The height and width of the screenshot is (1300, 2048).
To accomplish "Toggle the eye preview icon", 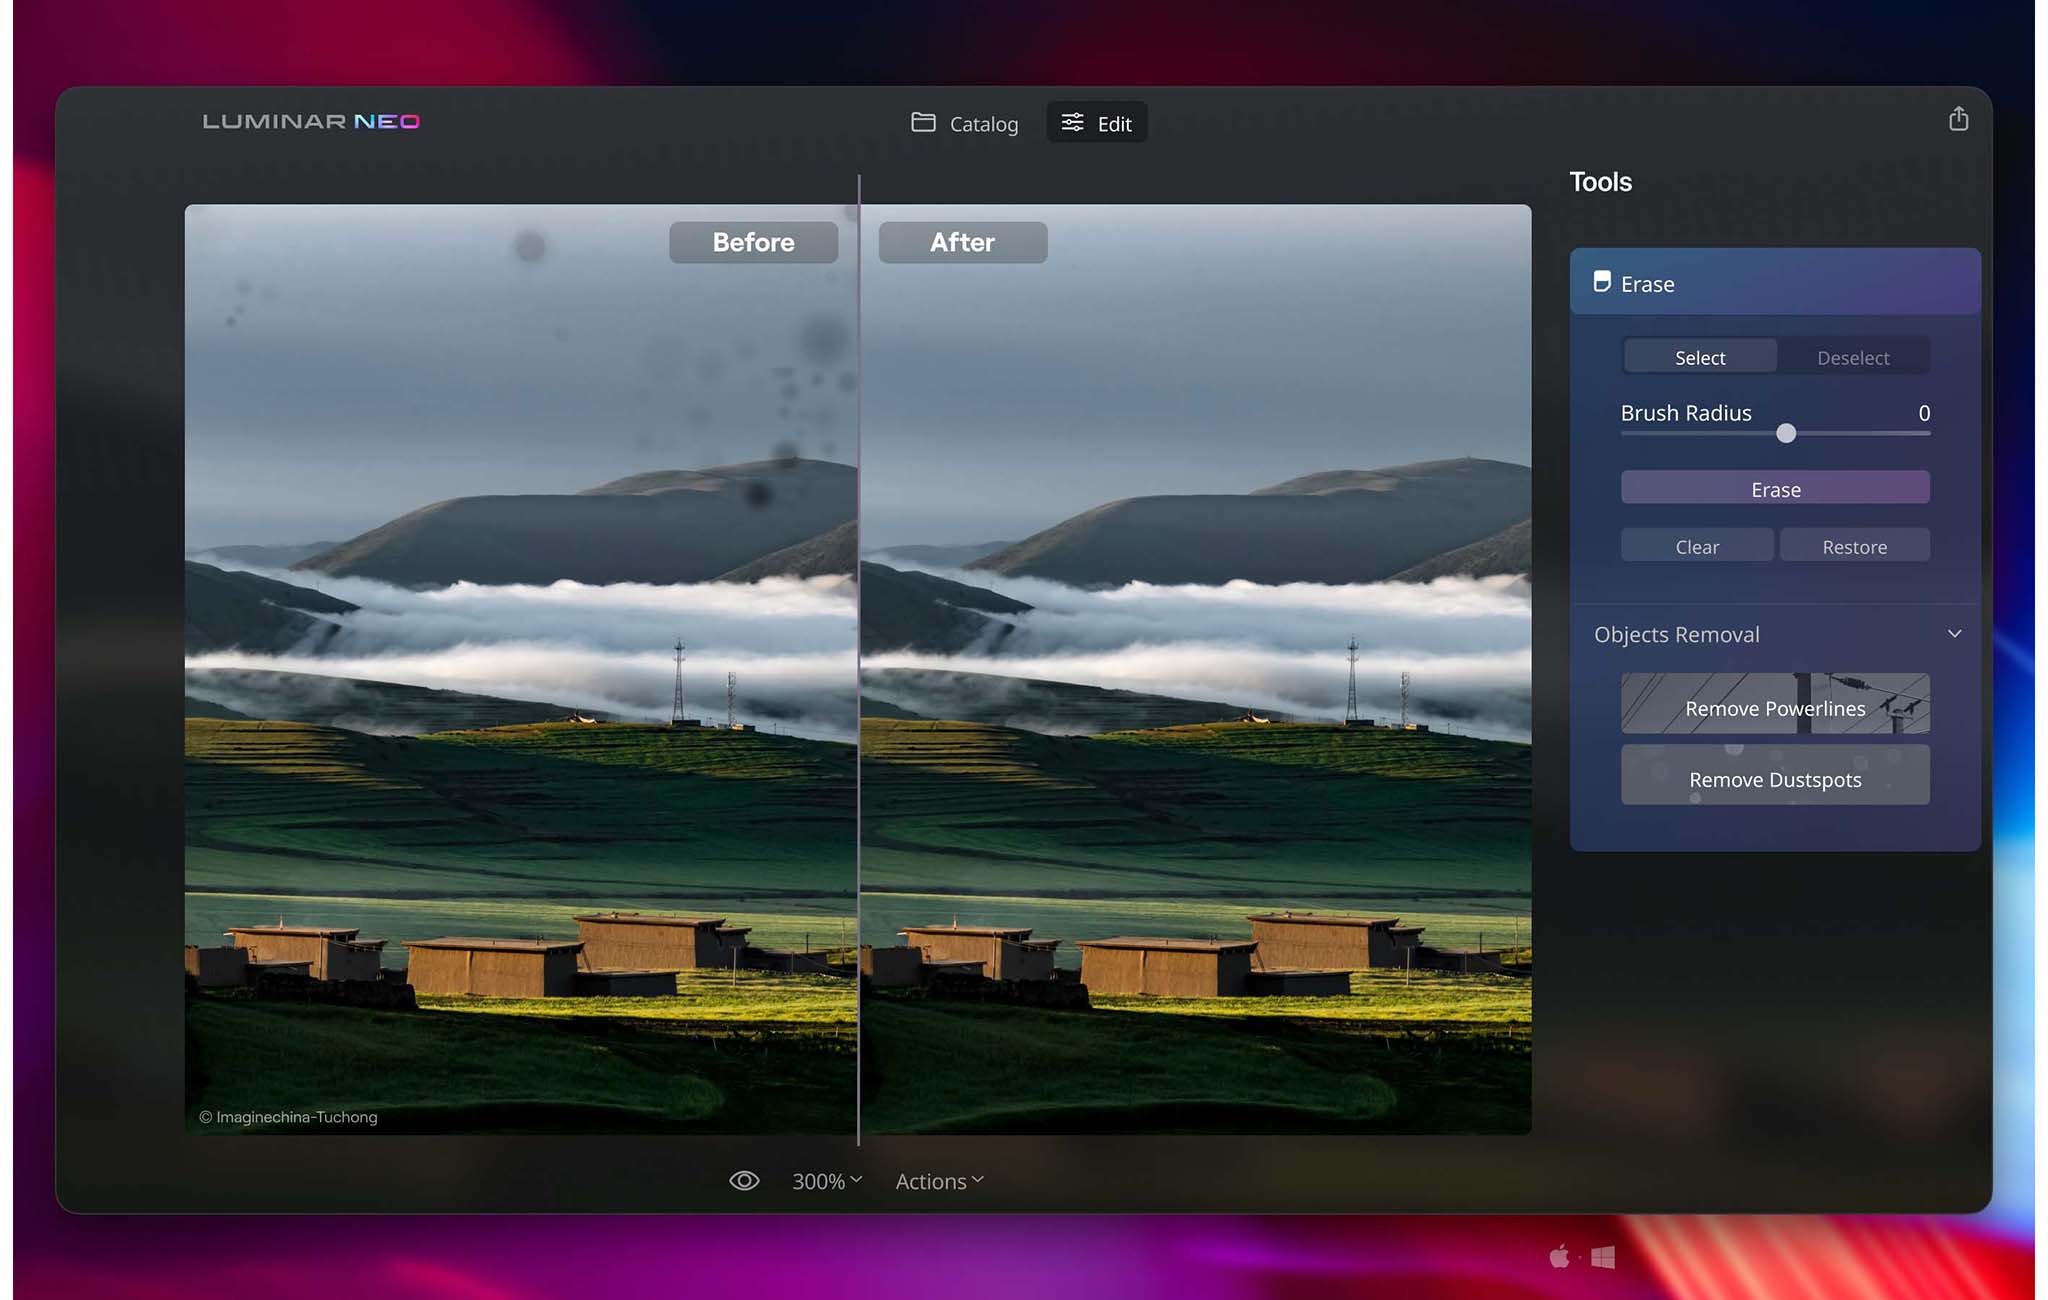I will [x=744, y=1181].
